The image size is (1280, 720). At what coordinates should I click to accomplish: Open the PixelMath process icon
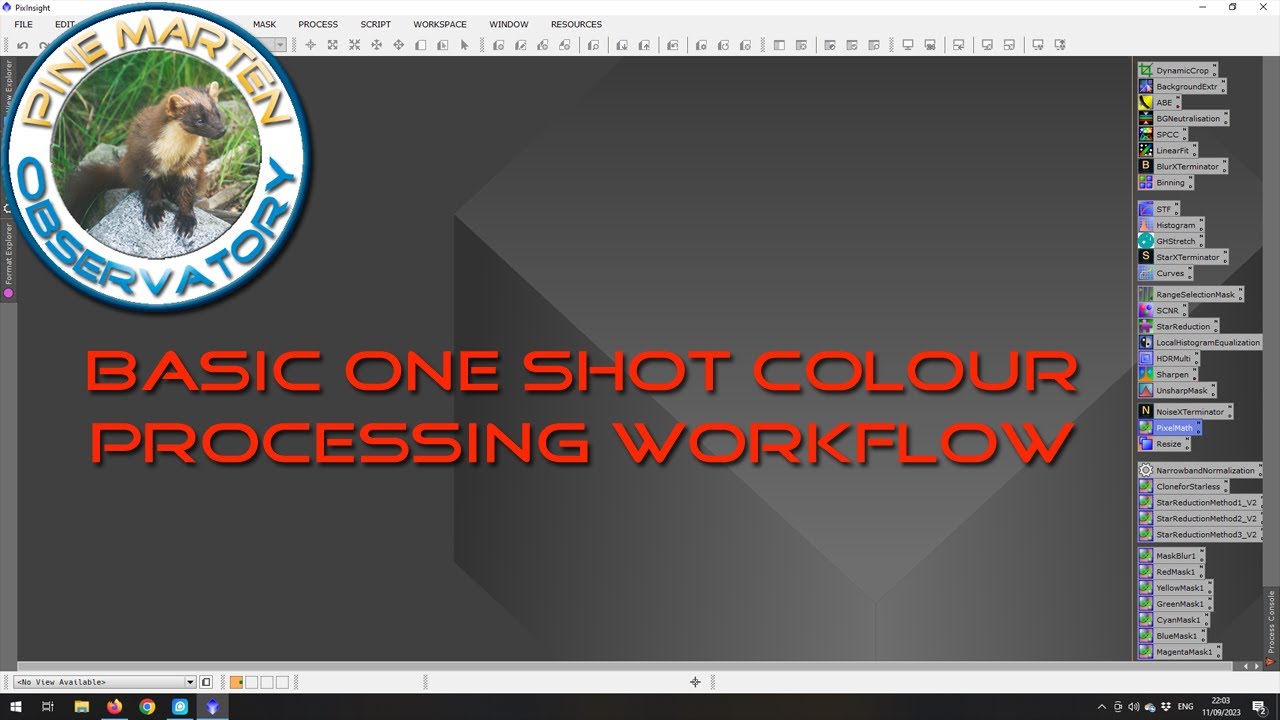pos(1170,428)
